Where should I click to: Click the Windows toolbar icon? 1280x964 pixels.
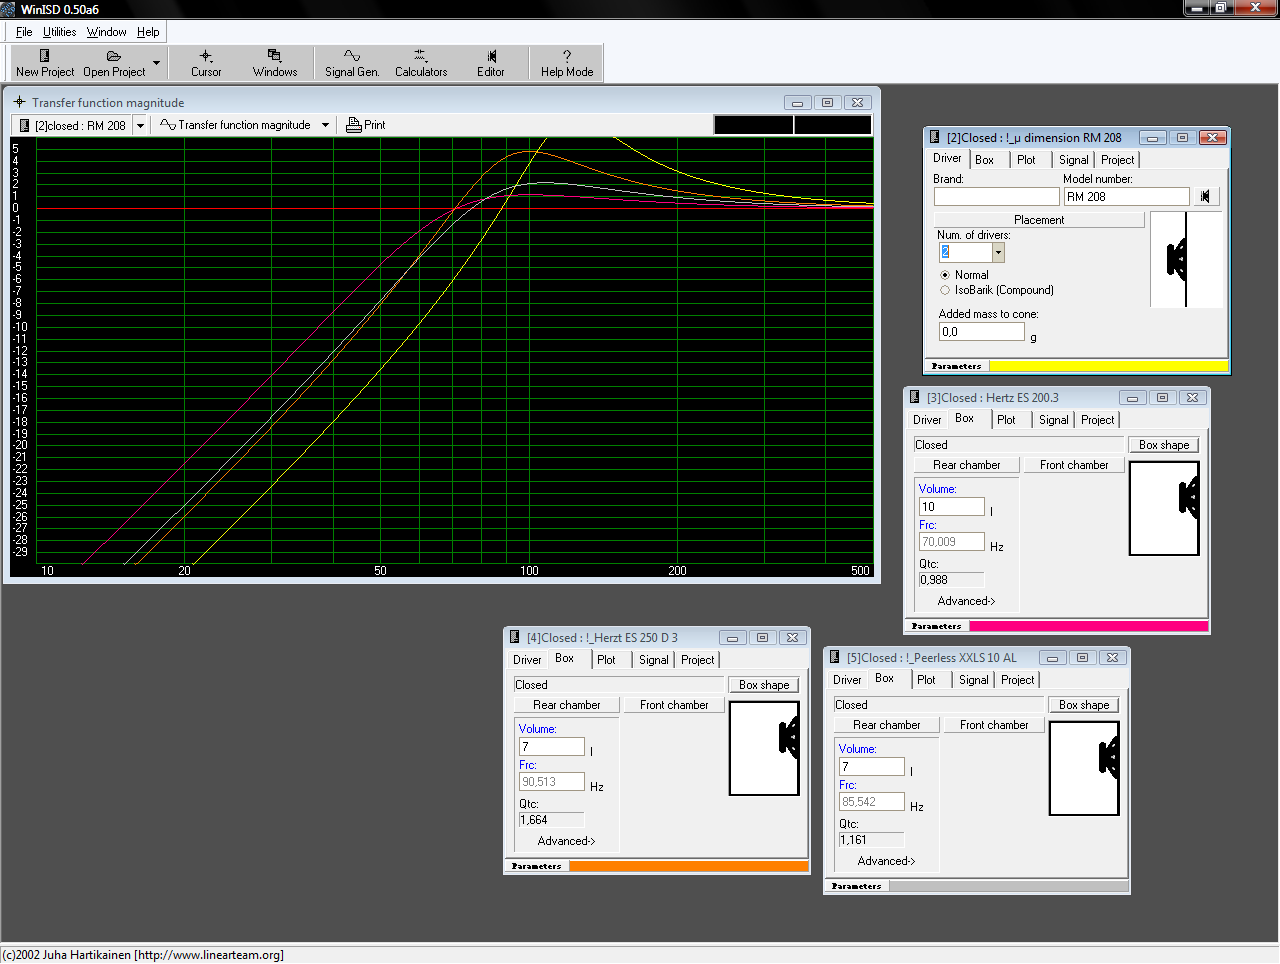275,62
